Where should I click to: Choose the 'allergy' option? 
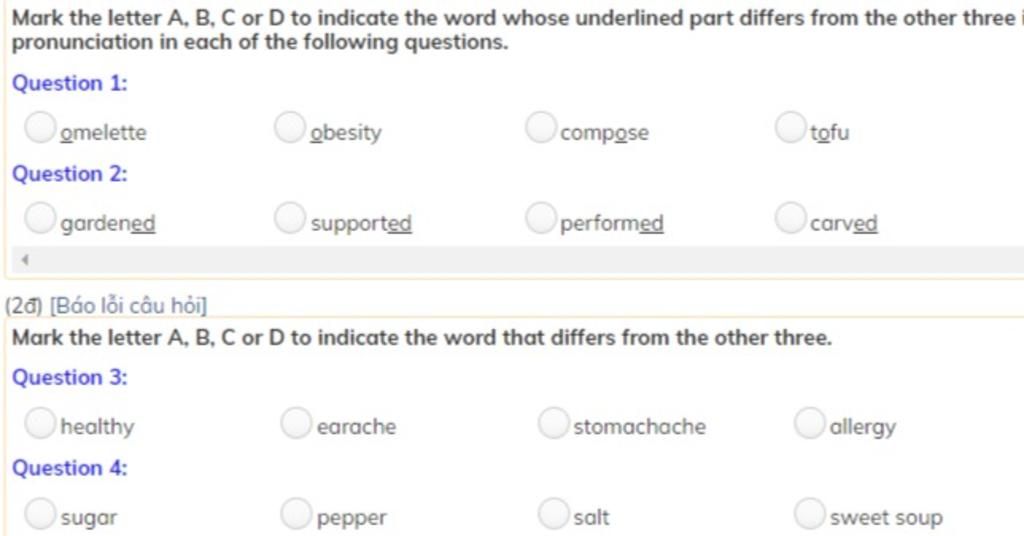(810, 423)
